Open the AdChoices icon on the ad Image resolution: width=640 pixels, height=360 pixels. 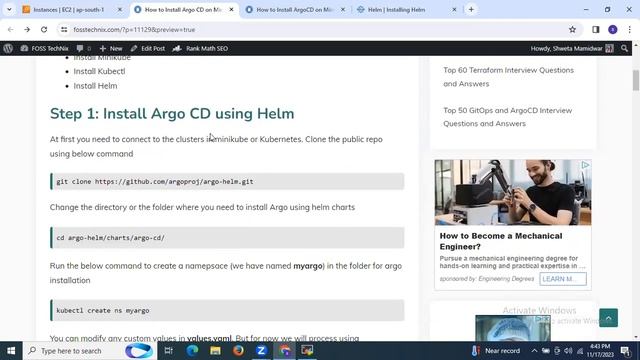(585, 165)
